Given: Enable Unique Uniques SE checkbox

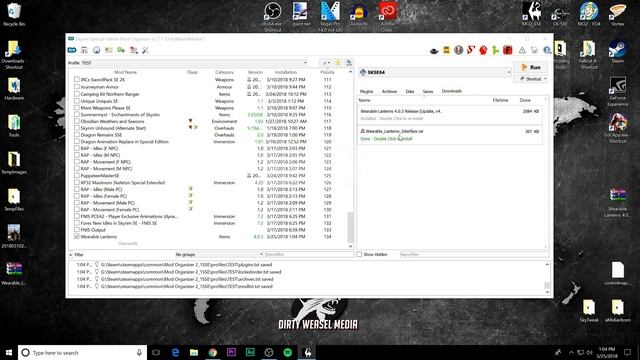Looking at the screenshot, I should click(77, 100).
